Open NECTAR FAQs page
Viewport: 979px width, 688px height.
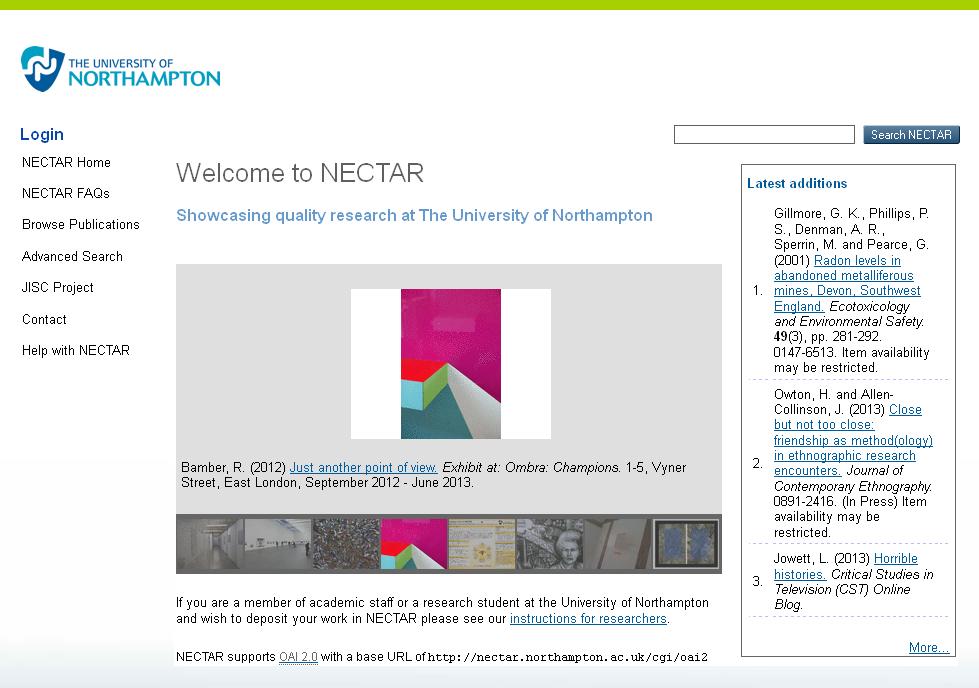coord(66,193)
